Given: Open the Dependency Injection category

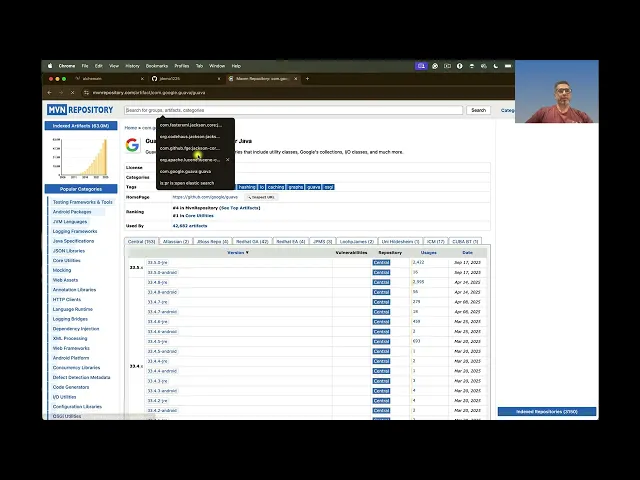Looking at the screenshot, I should tap(76, 329).
